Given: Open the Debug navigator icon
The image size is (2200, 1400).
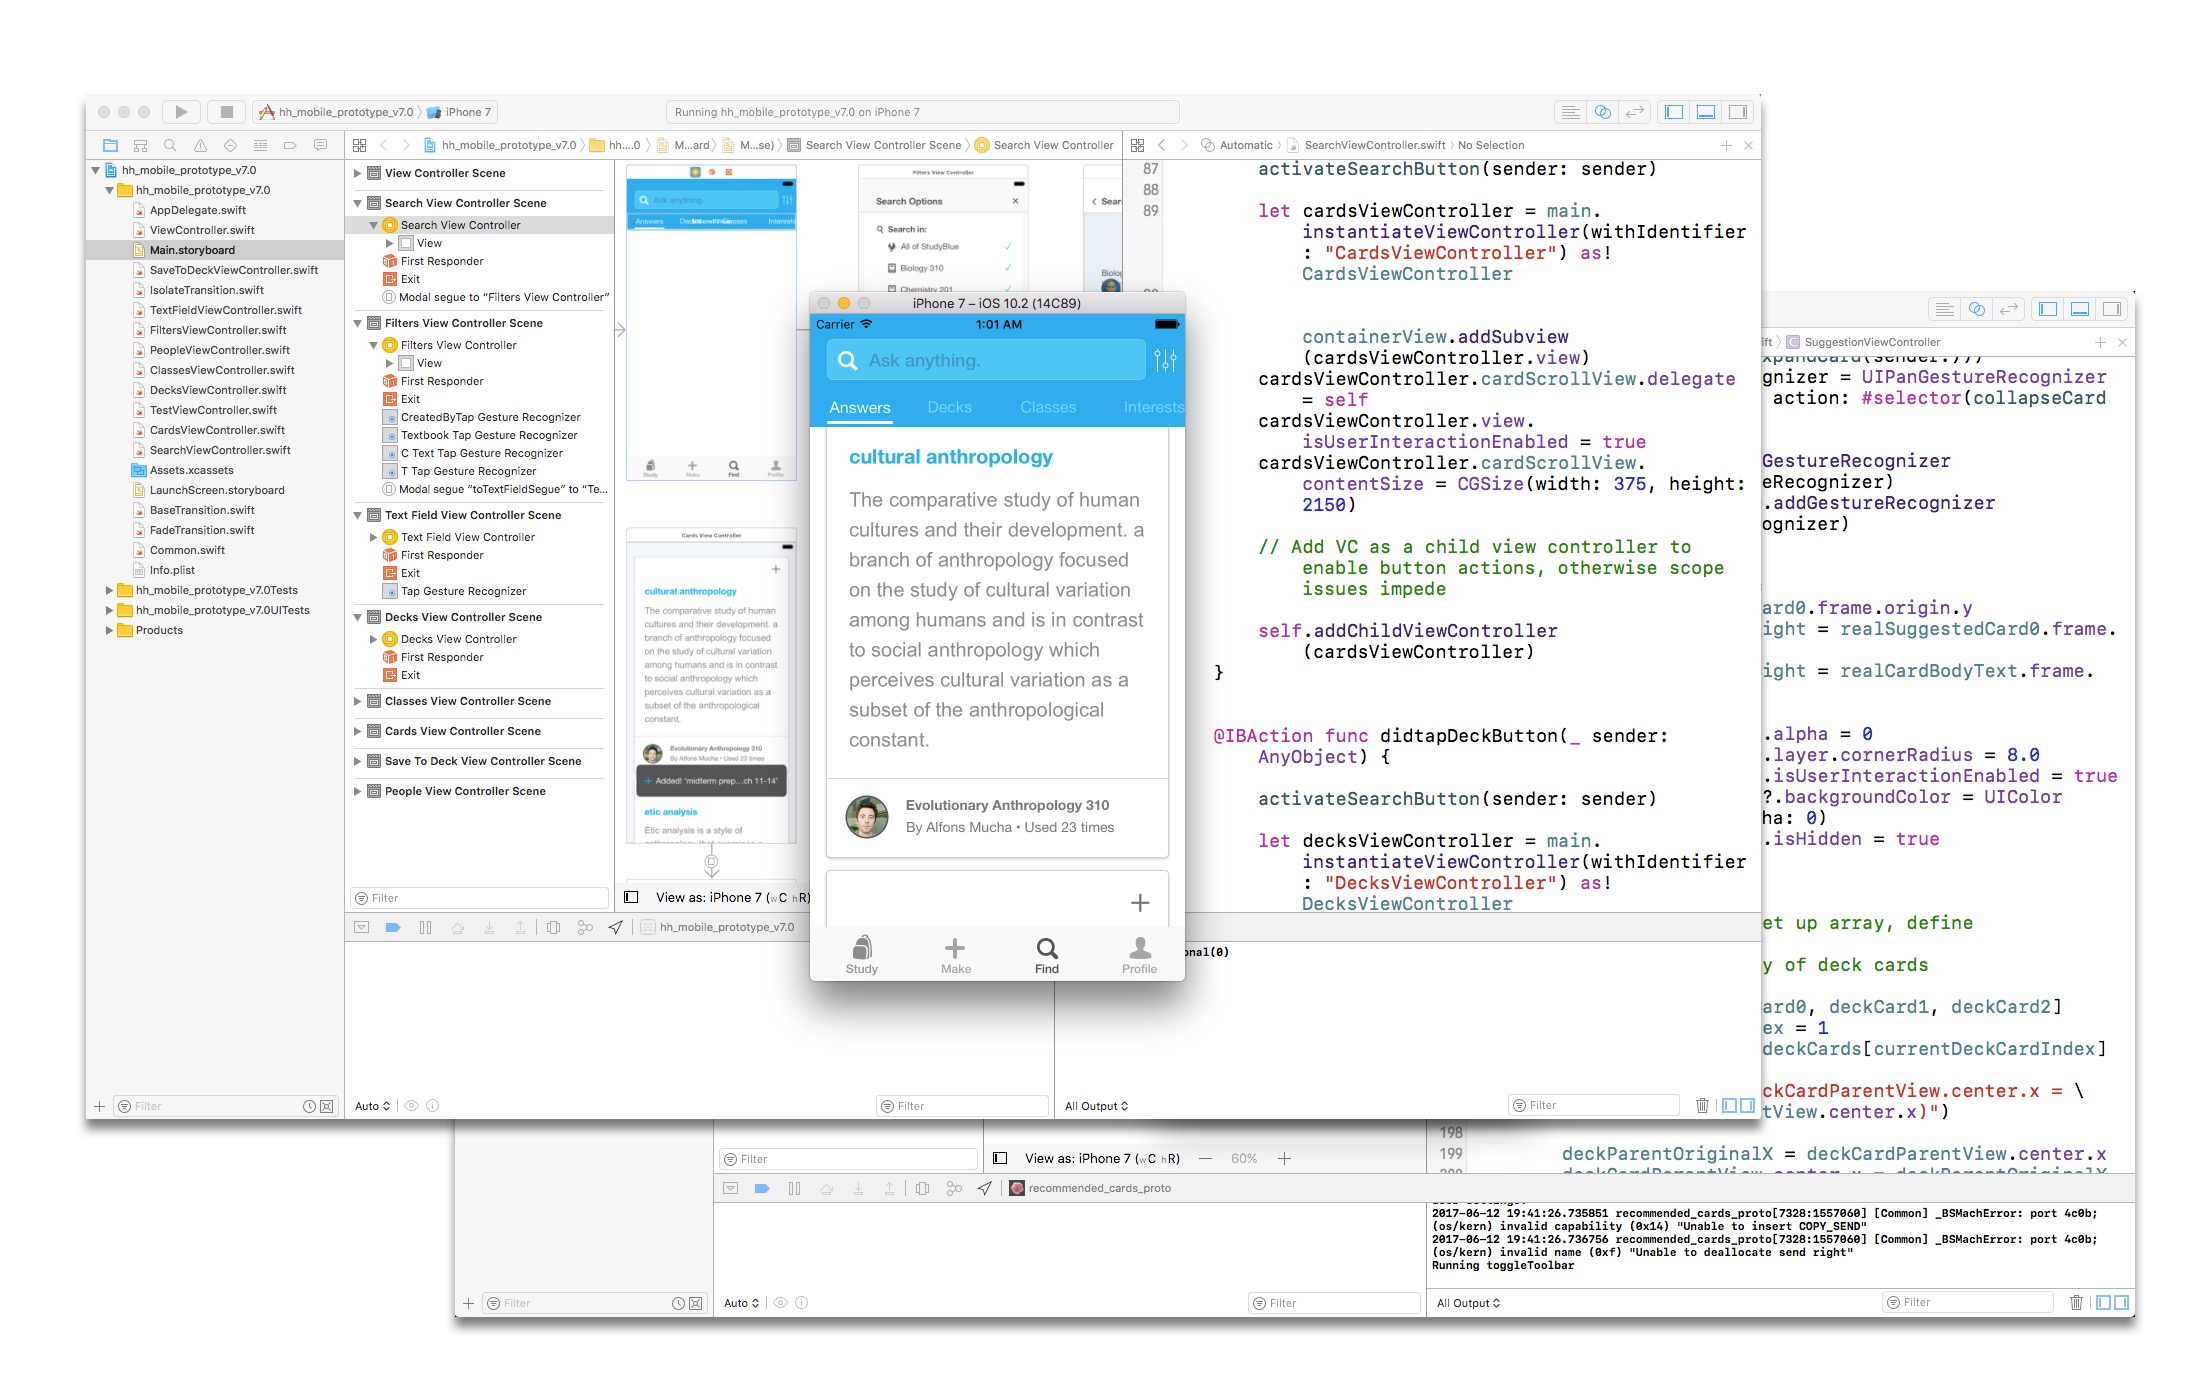Looking at the screenshot, I should 260,145.
